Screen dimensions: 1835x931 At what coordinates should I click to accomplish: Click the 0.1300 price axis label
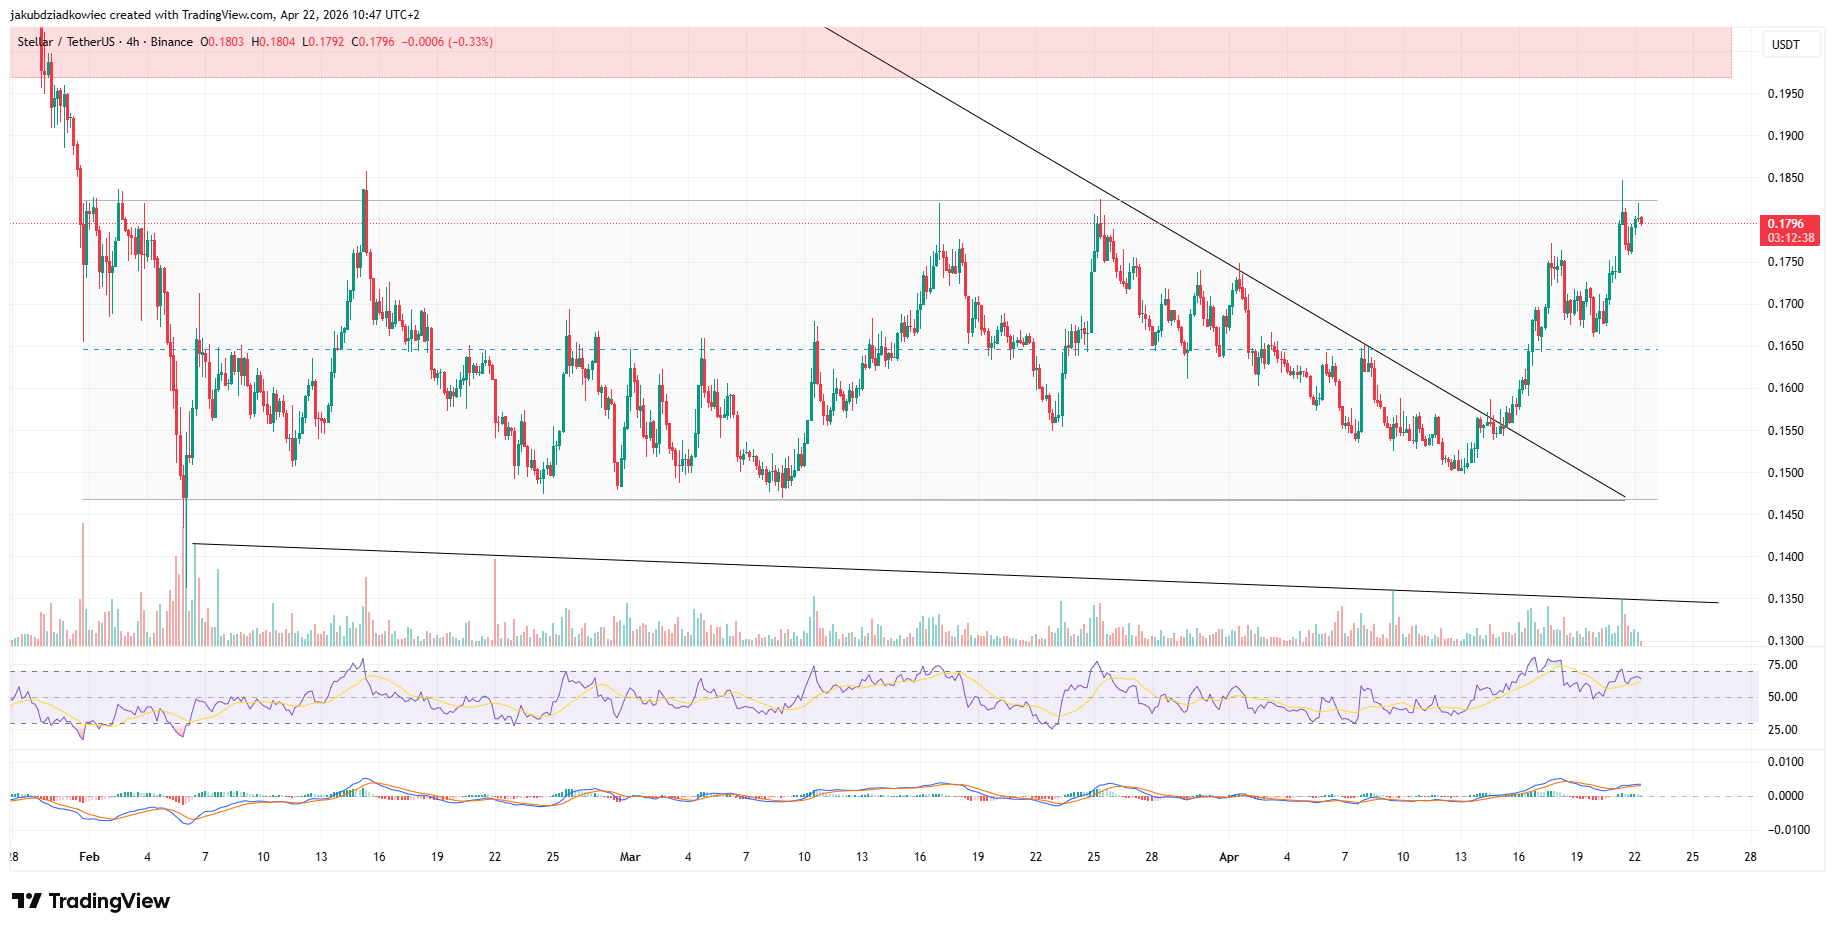[1786, 641]
